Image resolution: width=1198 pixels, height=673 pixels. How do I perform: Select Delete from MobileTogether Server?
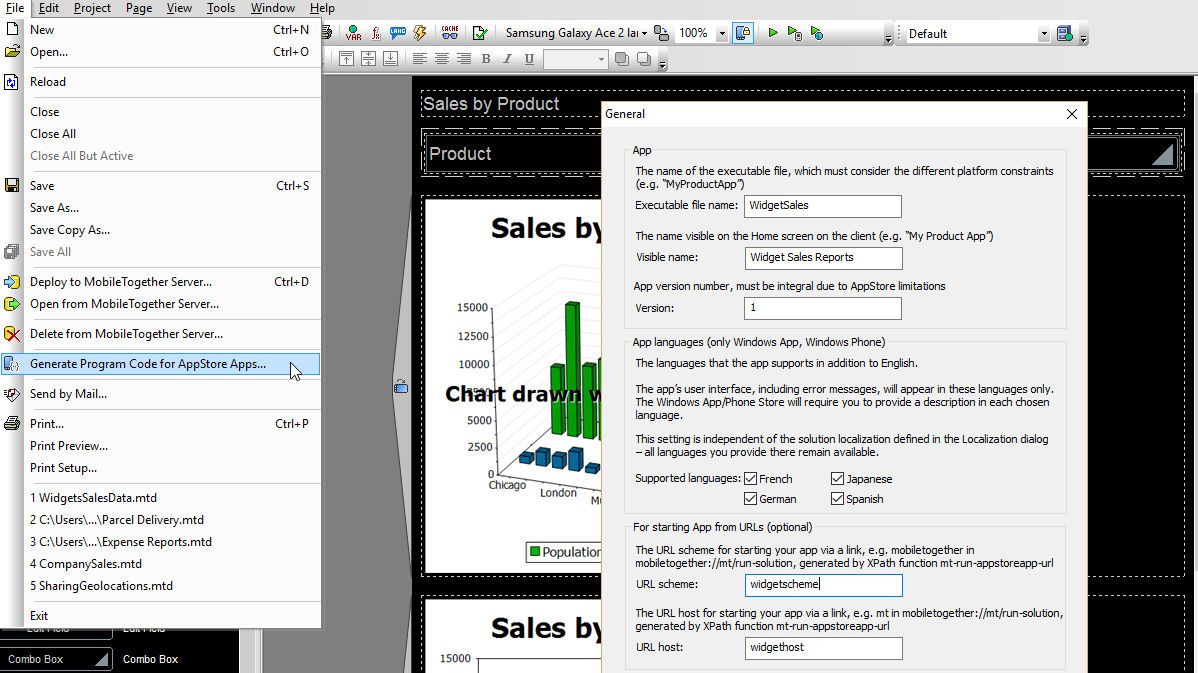(x=160, y=334)
